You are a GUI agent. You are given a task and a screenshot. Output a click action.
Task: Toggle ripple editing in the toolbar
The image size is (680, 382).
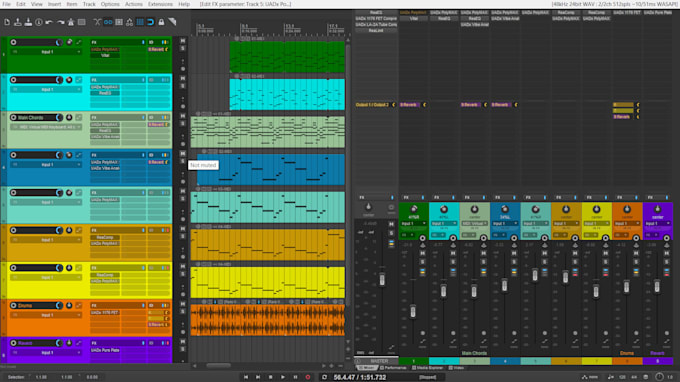pyautogui.click(x=119, y=22)
